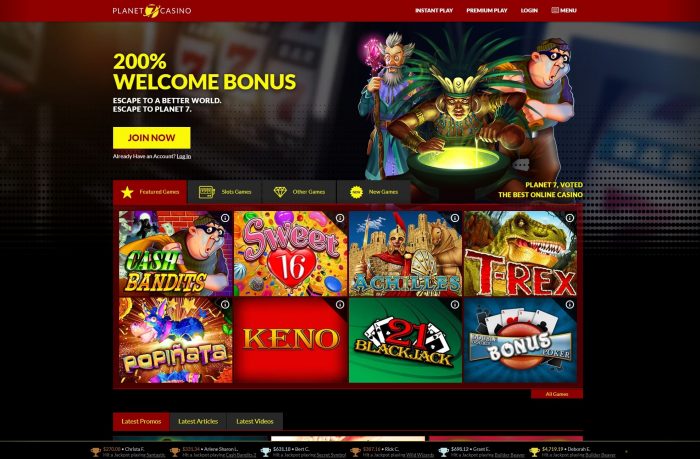Switch to the Latest Articles tab
Viewport: 700px width, 459px height.
(198, 421)
